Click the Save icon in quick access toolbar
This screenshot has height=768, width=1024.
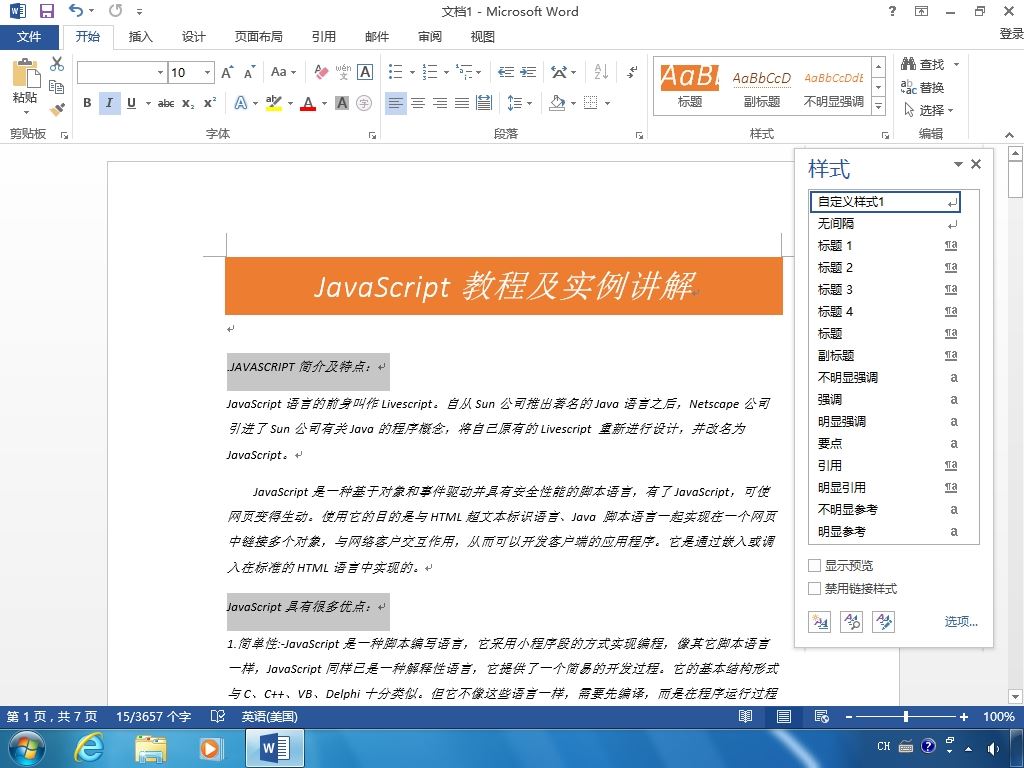(x=46, y=11)
